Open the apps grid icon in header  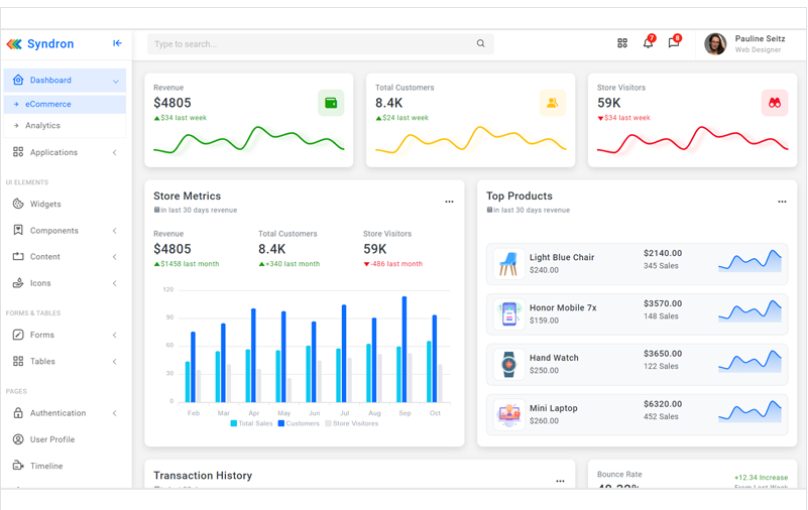(x=622, y=43)
